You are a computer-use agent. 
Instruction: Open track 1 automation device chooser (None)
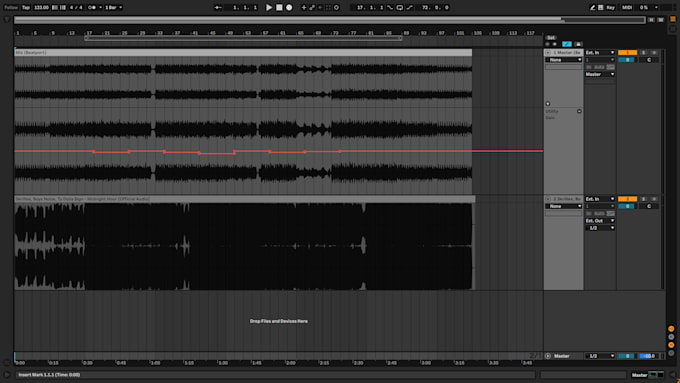tap(563, 60)
